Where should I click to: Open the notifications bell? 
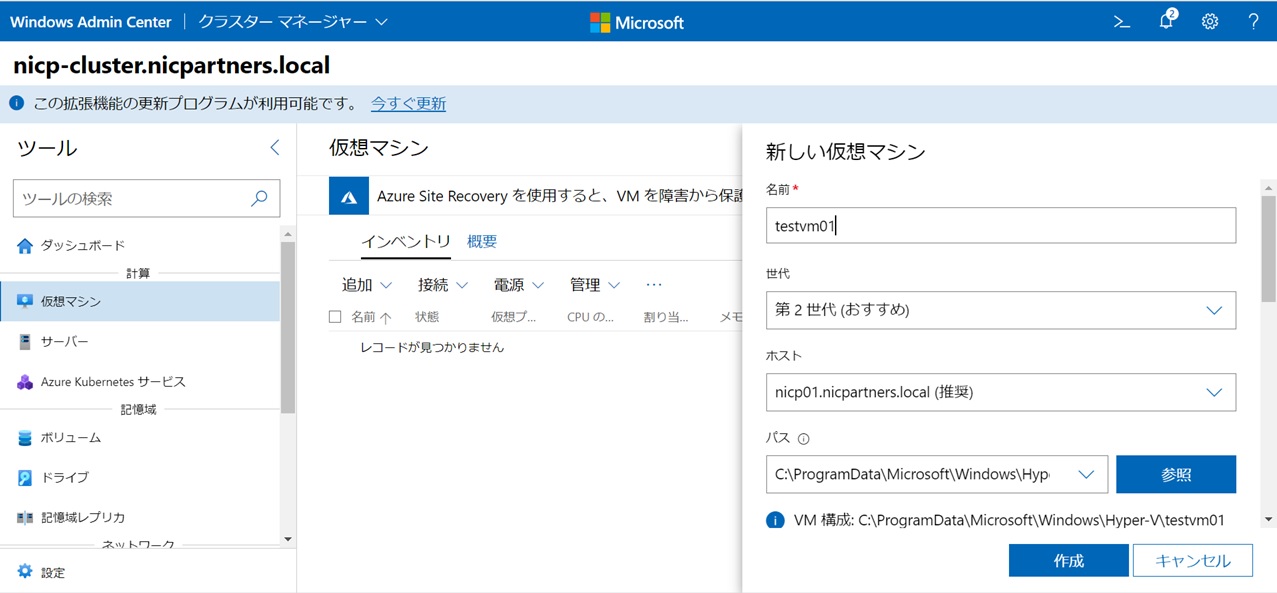pos(1166,22)
